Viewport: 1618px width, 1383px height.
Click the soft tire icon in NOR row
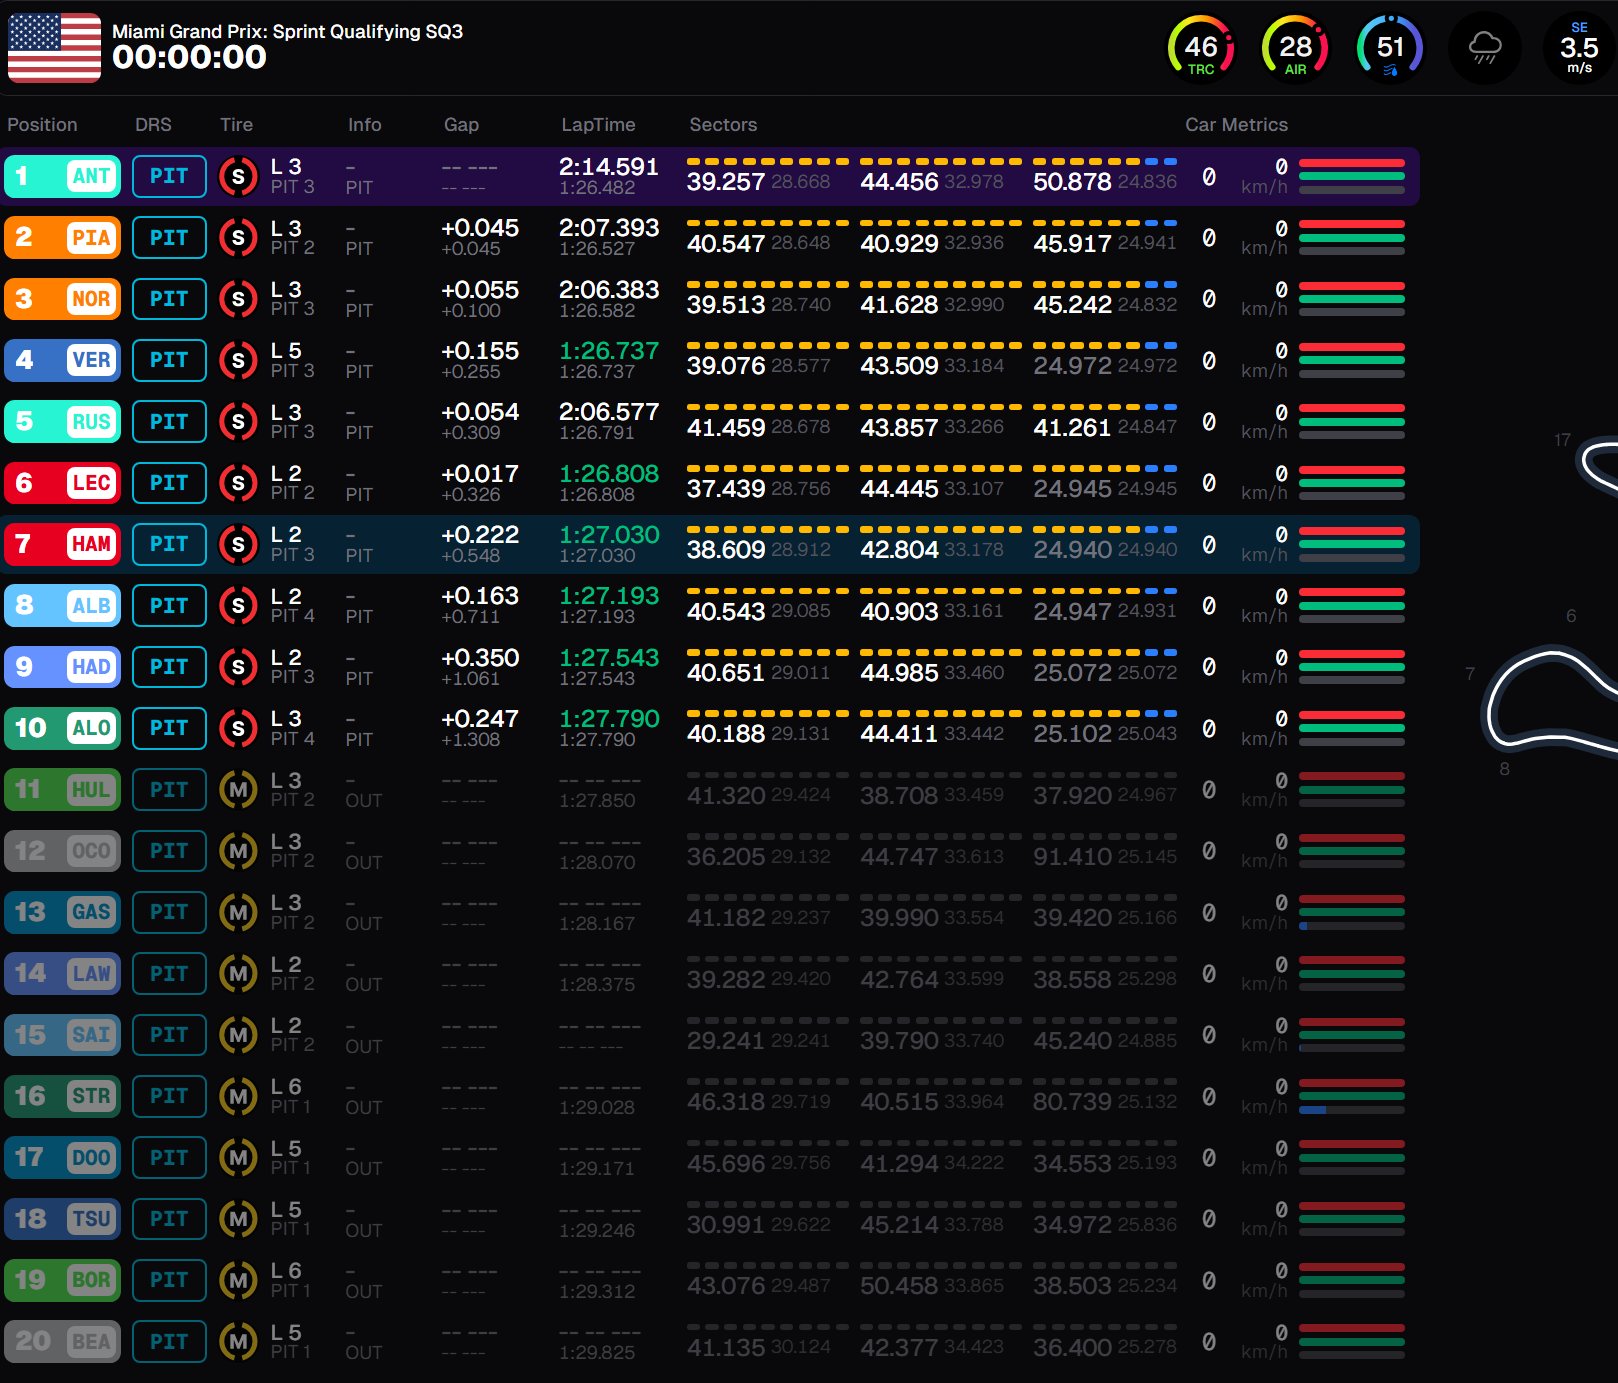[238, 299]
